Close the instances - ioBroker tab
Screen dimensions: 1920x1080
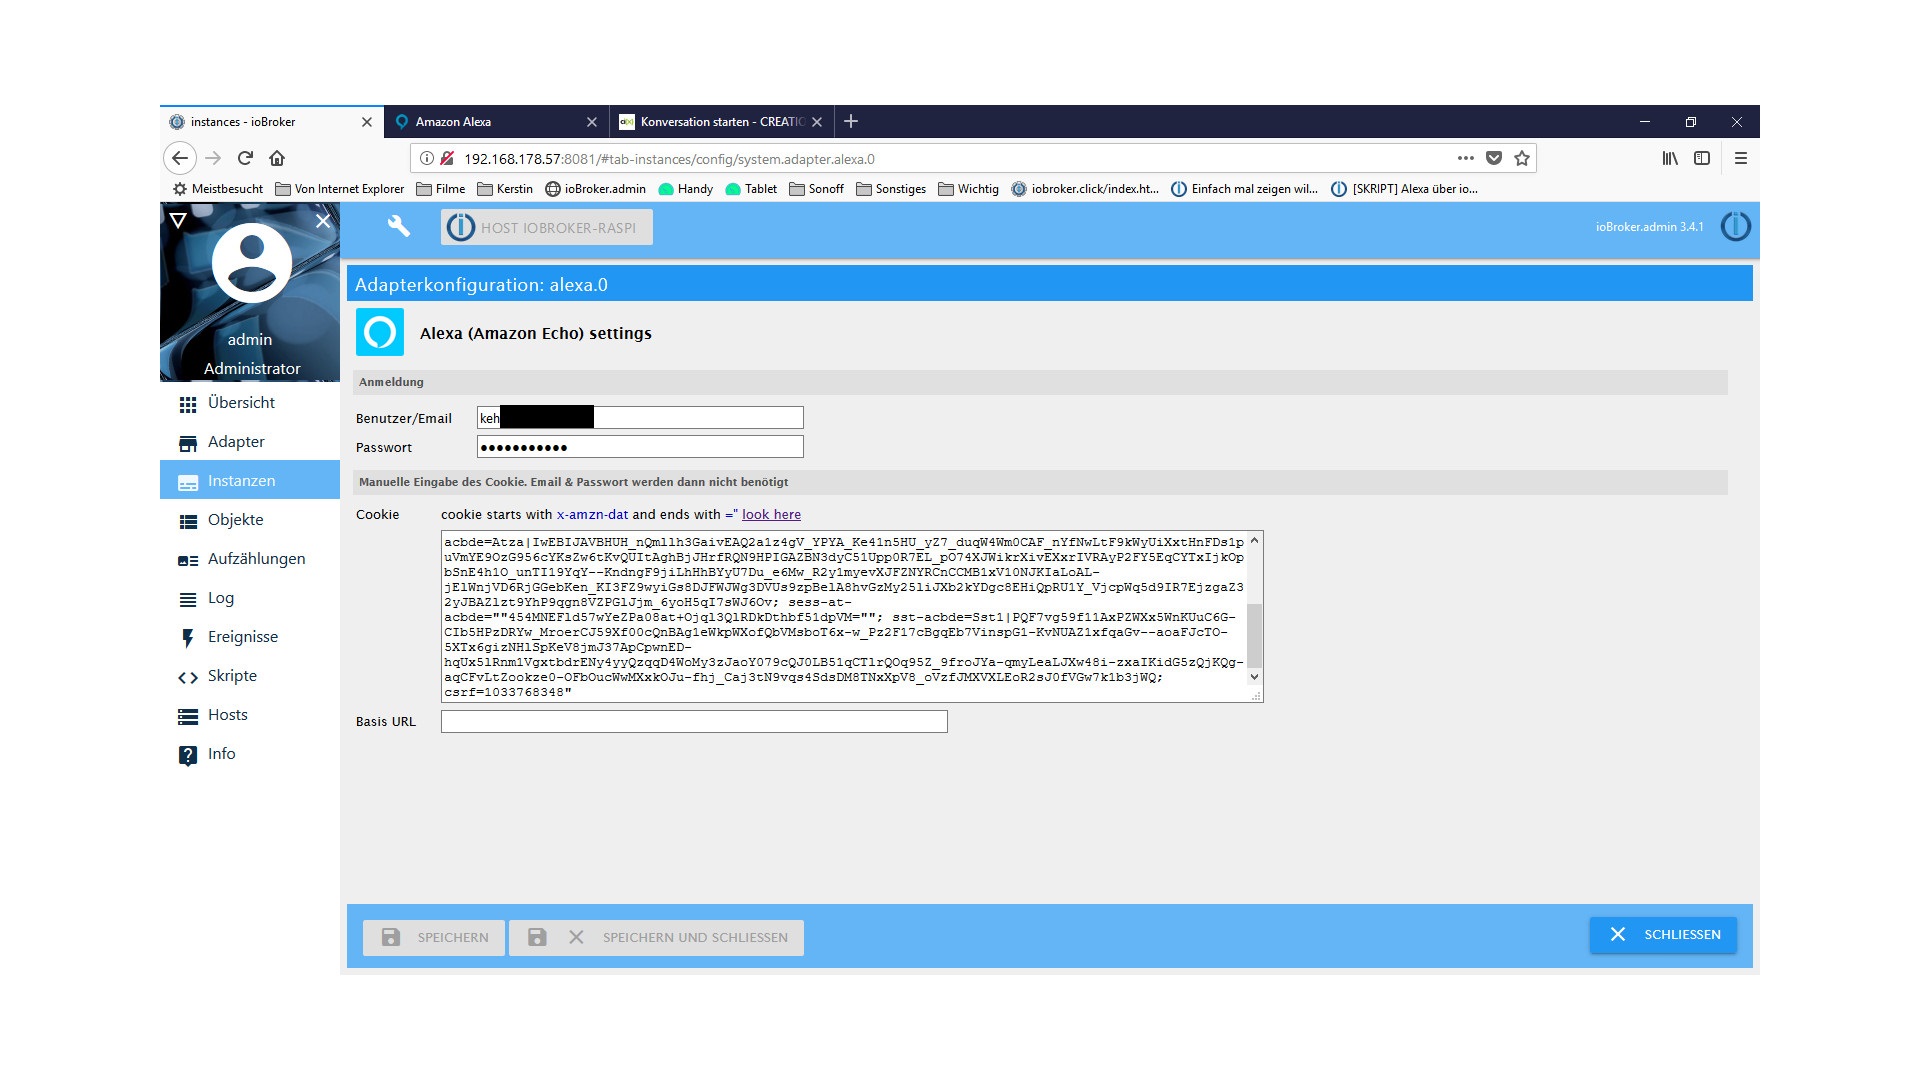(367, 122)
